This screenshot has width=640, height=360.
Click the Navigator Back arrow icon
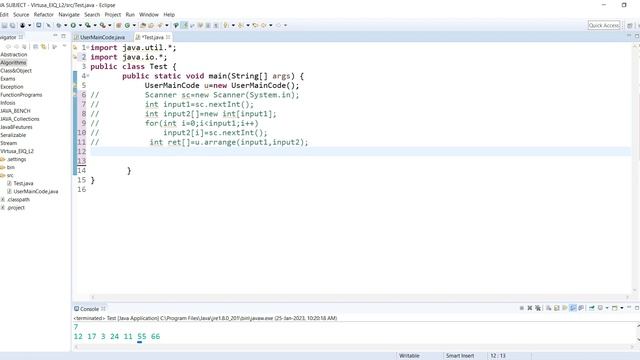tap(8, 47)
